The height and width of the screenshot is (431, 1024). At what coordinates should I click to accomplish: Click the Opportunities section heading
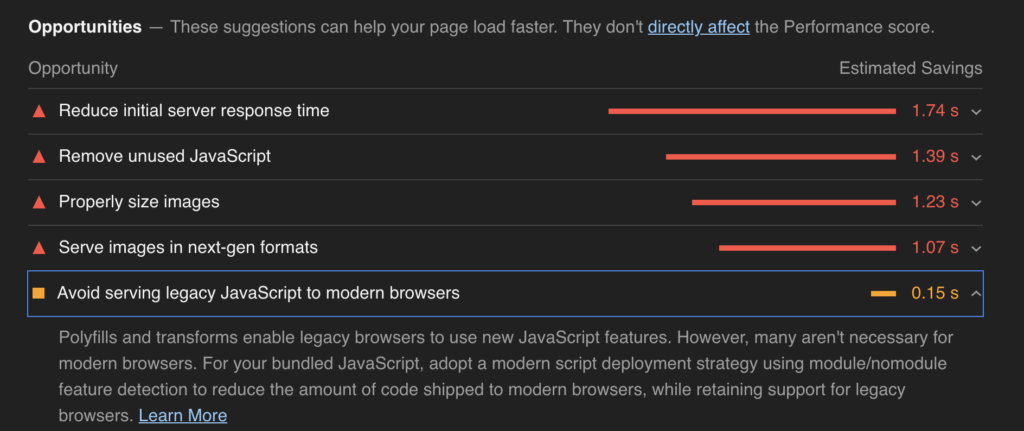[x=85, y=27]
